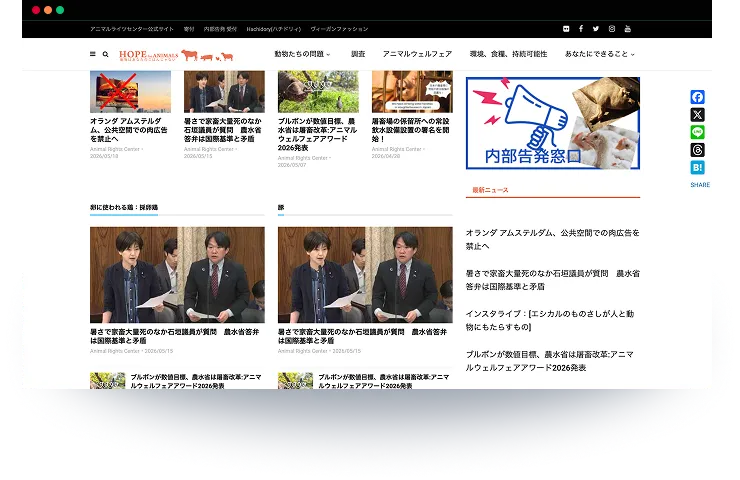This screenshot has height=480, width=740.
Task: Share via Hatena B! sidebar button
Action: point(698,168)
